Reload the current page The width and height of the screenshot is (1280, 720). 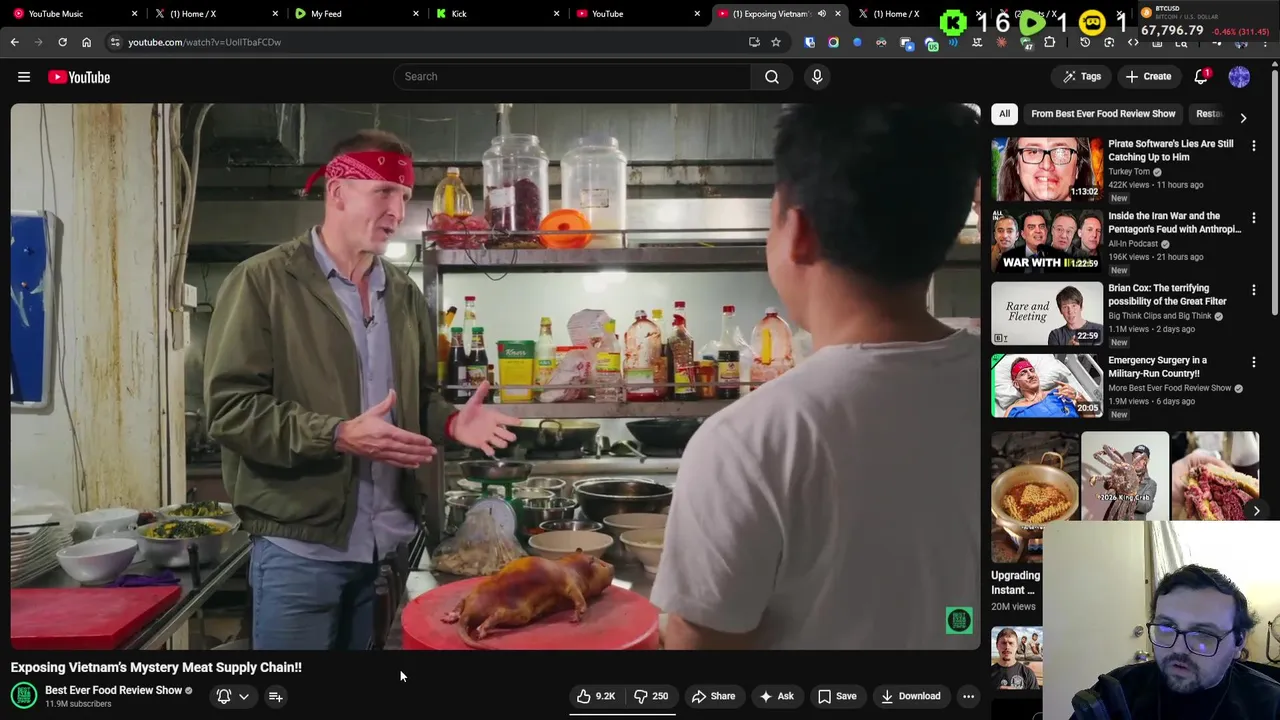(x=62, y=42)
